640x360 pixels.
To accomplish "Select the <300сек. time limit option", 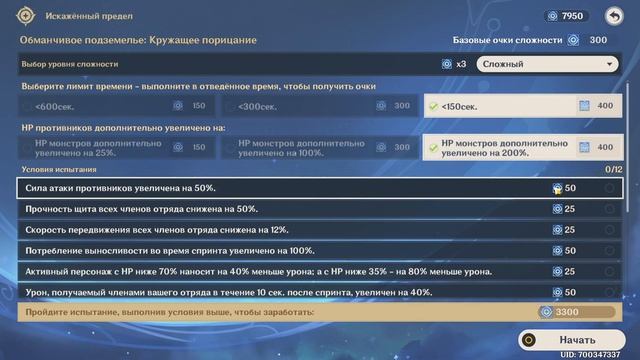I will tap(320, 106).
